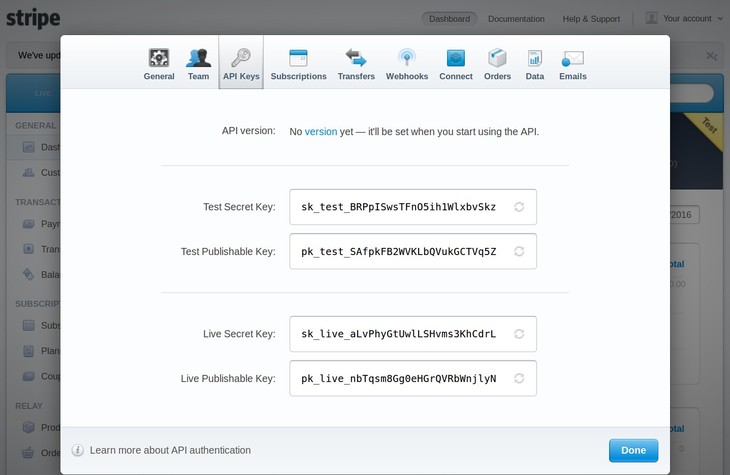Click the Dashboard sidebar icon
The image size is (730, 475).
coord(28,147)
